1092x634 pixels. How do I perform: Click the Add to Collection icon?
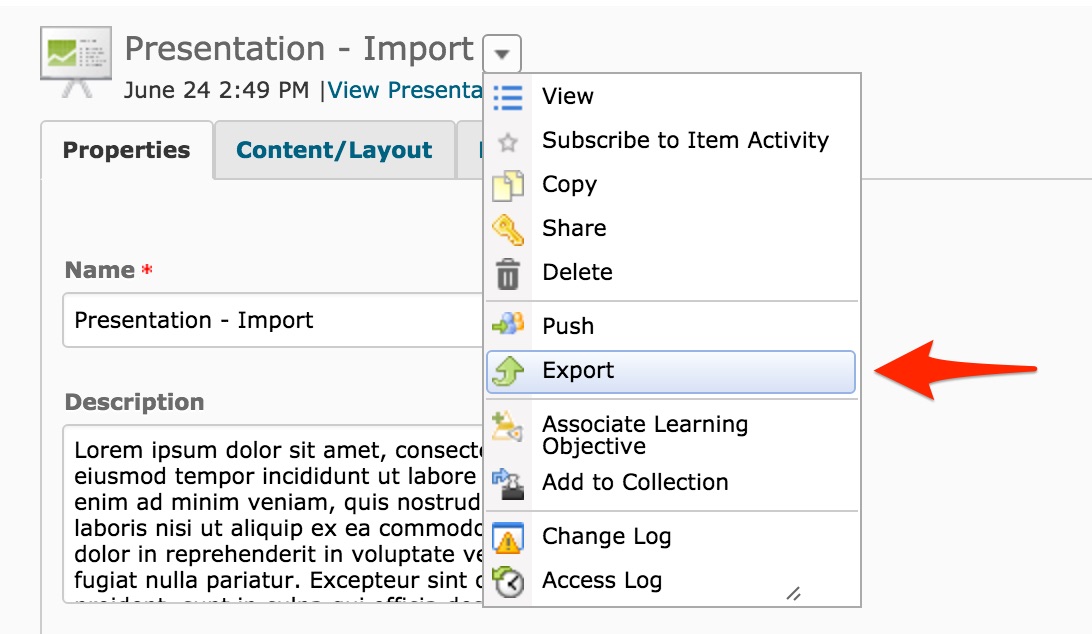pos(508,483)
